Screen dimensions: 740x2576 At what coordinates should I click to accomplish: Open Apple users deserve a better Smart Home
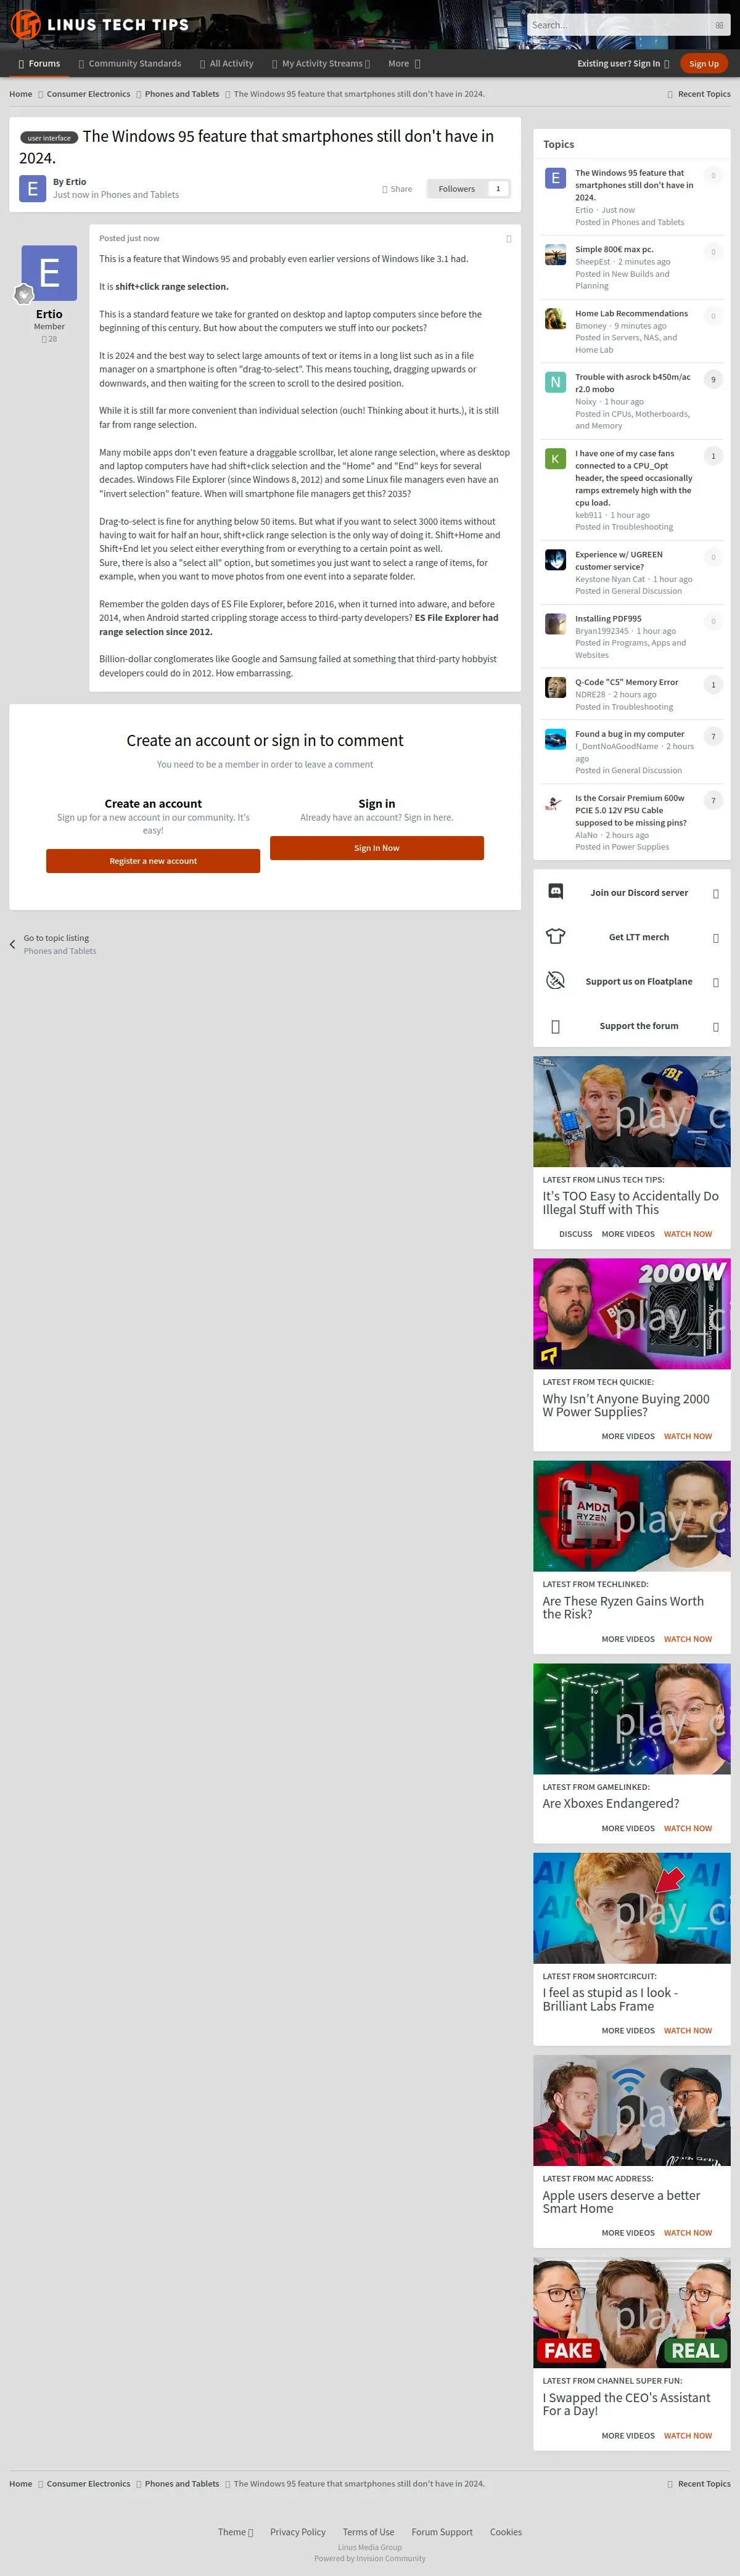tap(621, 2201)
